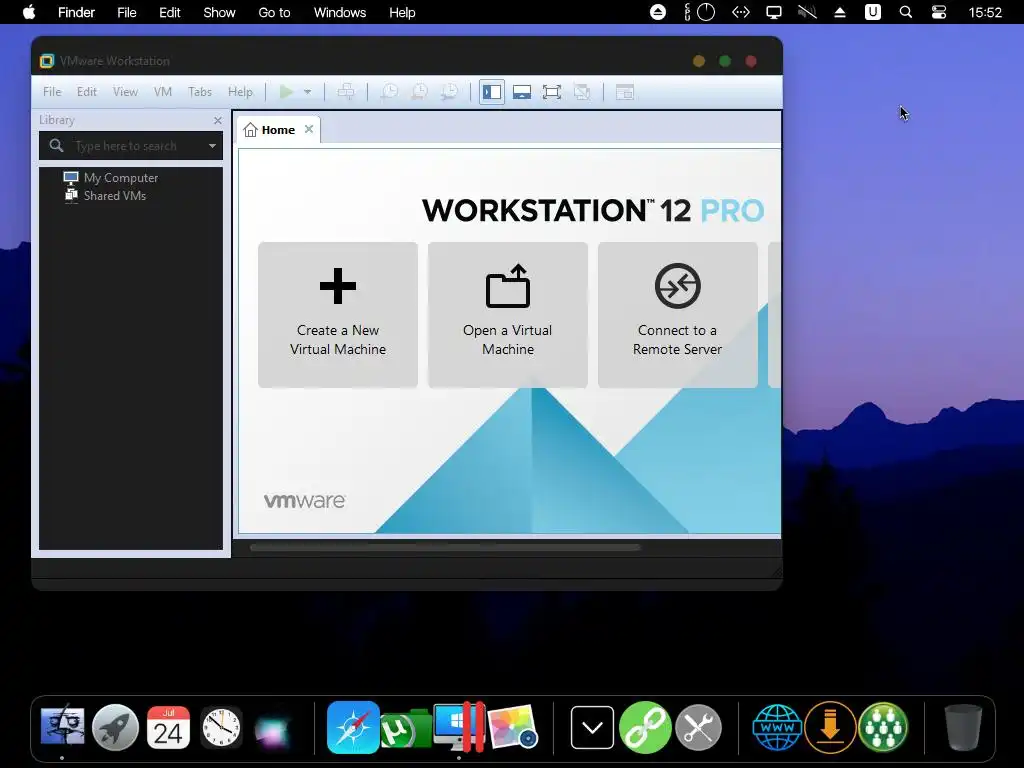The image size is (1024, 768).
Task: Click the display menu bar icon
Action: [x=774, y=12]
